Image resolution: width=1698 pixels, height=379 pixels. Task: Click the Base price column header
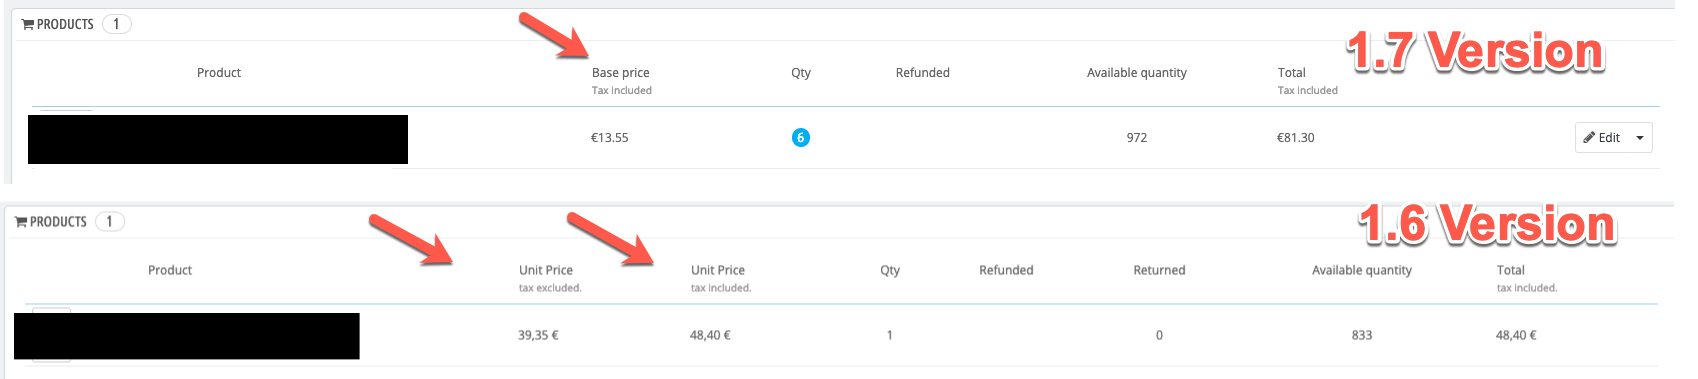[x=621, y=73]
